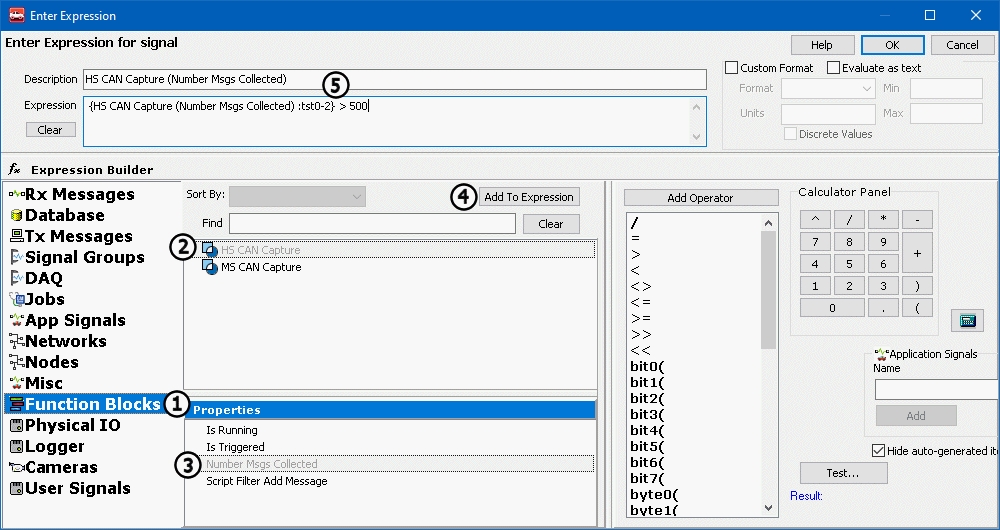
Task: Toggle the Evaluate as text checkbox
Action: 834,68
